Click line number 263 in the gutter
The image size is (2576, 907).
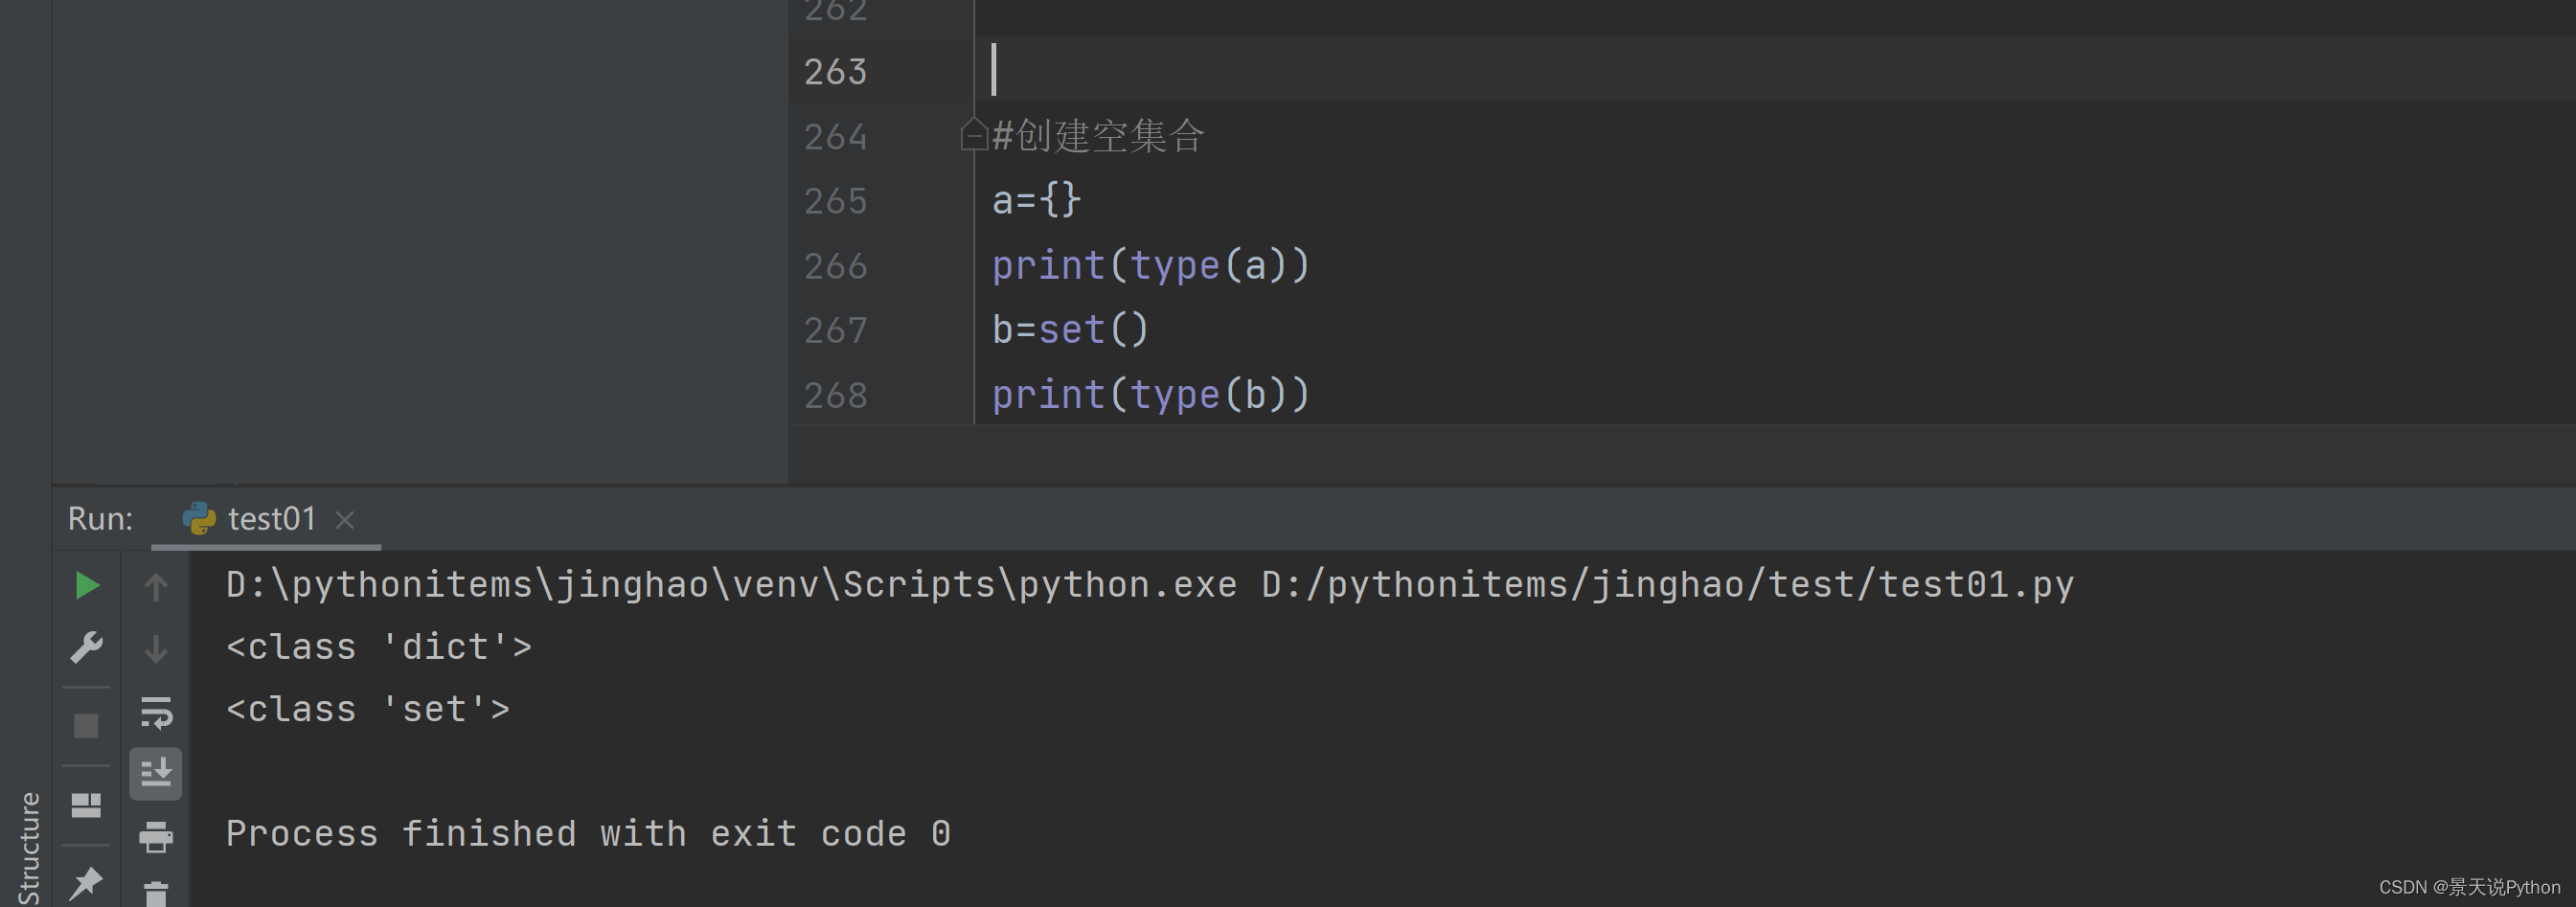tap(835, 72)
